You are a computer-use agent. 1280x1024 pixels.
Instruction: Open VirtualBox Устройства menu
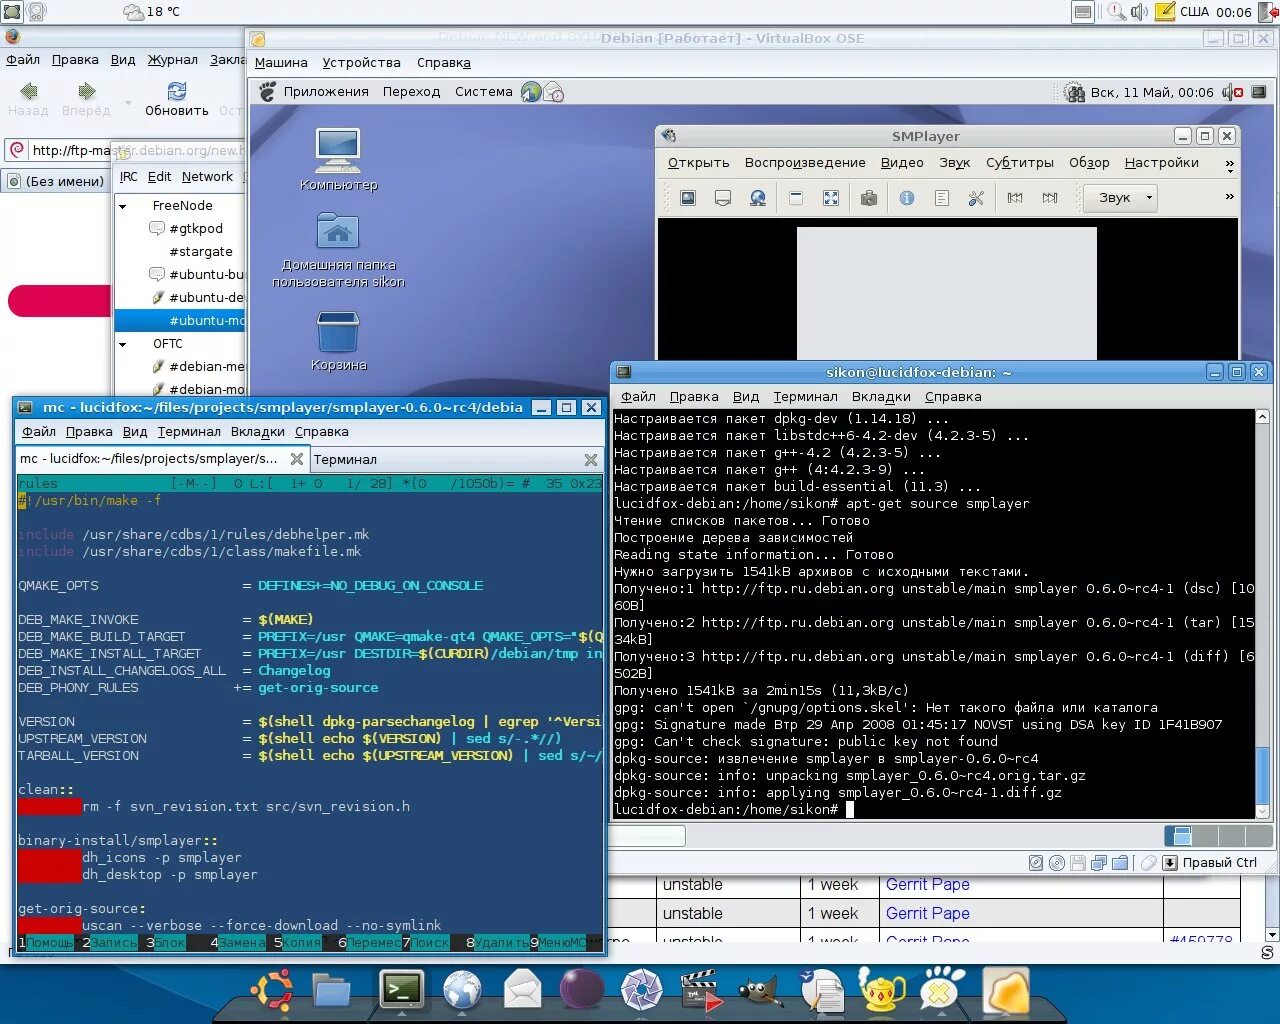(x=361, y=63)
